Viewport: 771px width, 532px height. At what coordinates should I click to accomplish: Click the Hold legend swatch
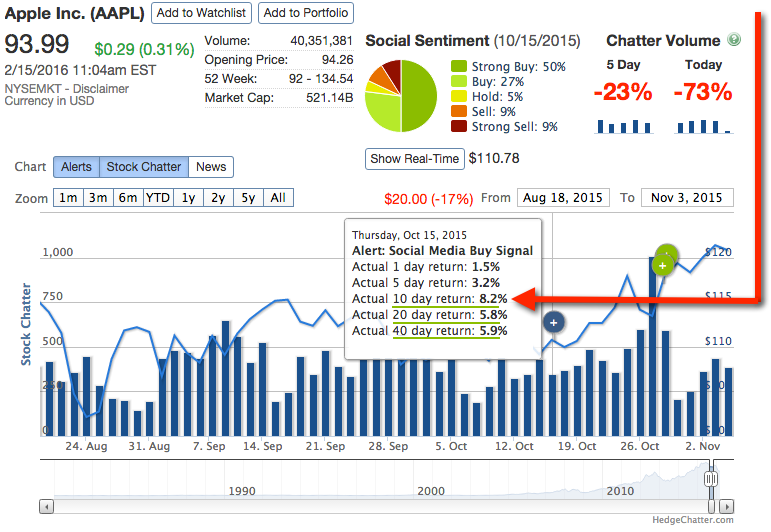pos(458,96)
